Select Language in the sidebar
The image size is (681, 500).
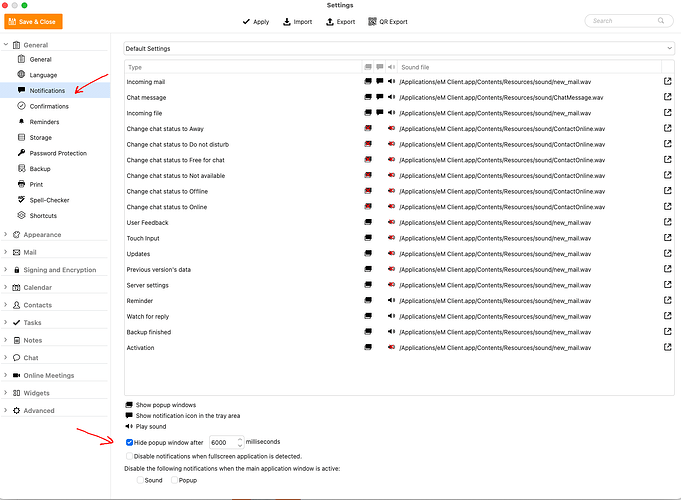tap(43, 75)
